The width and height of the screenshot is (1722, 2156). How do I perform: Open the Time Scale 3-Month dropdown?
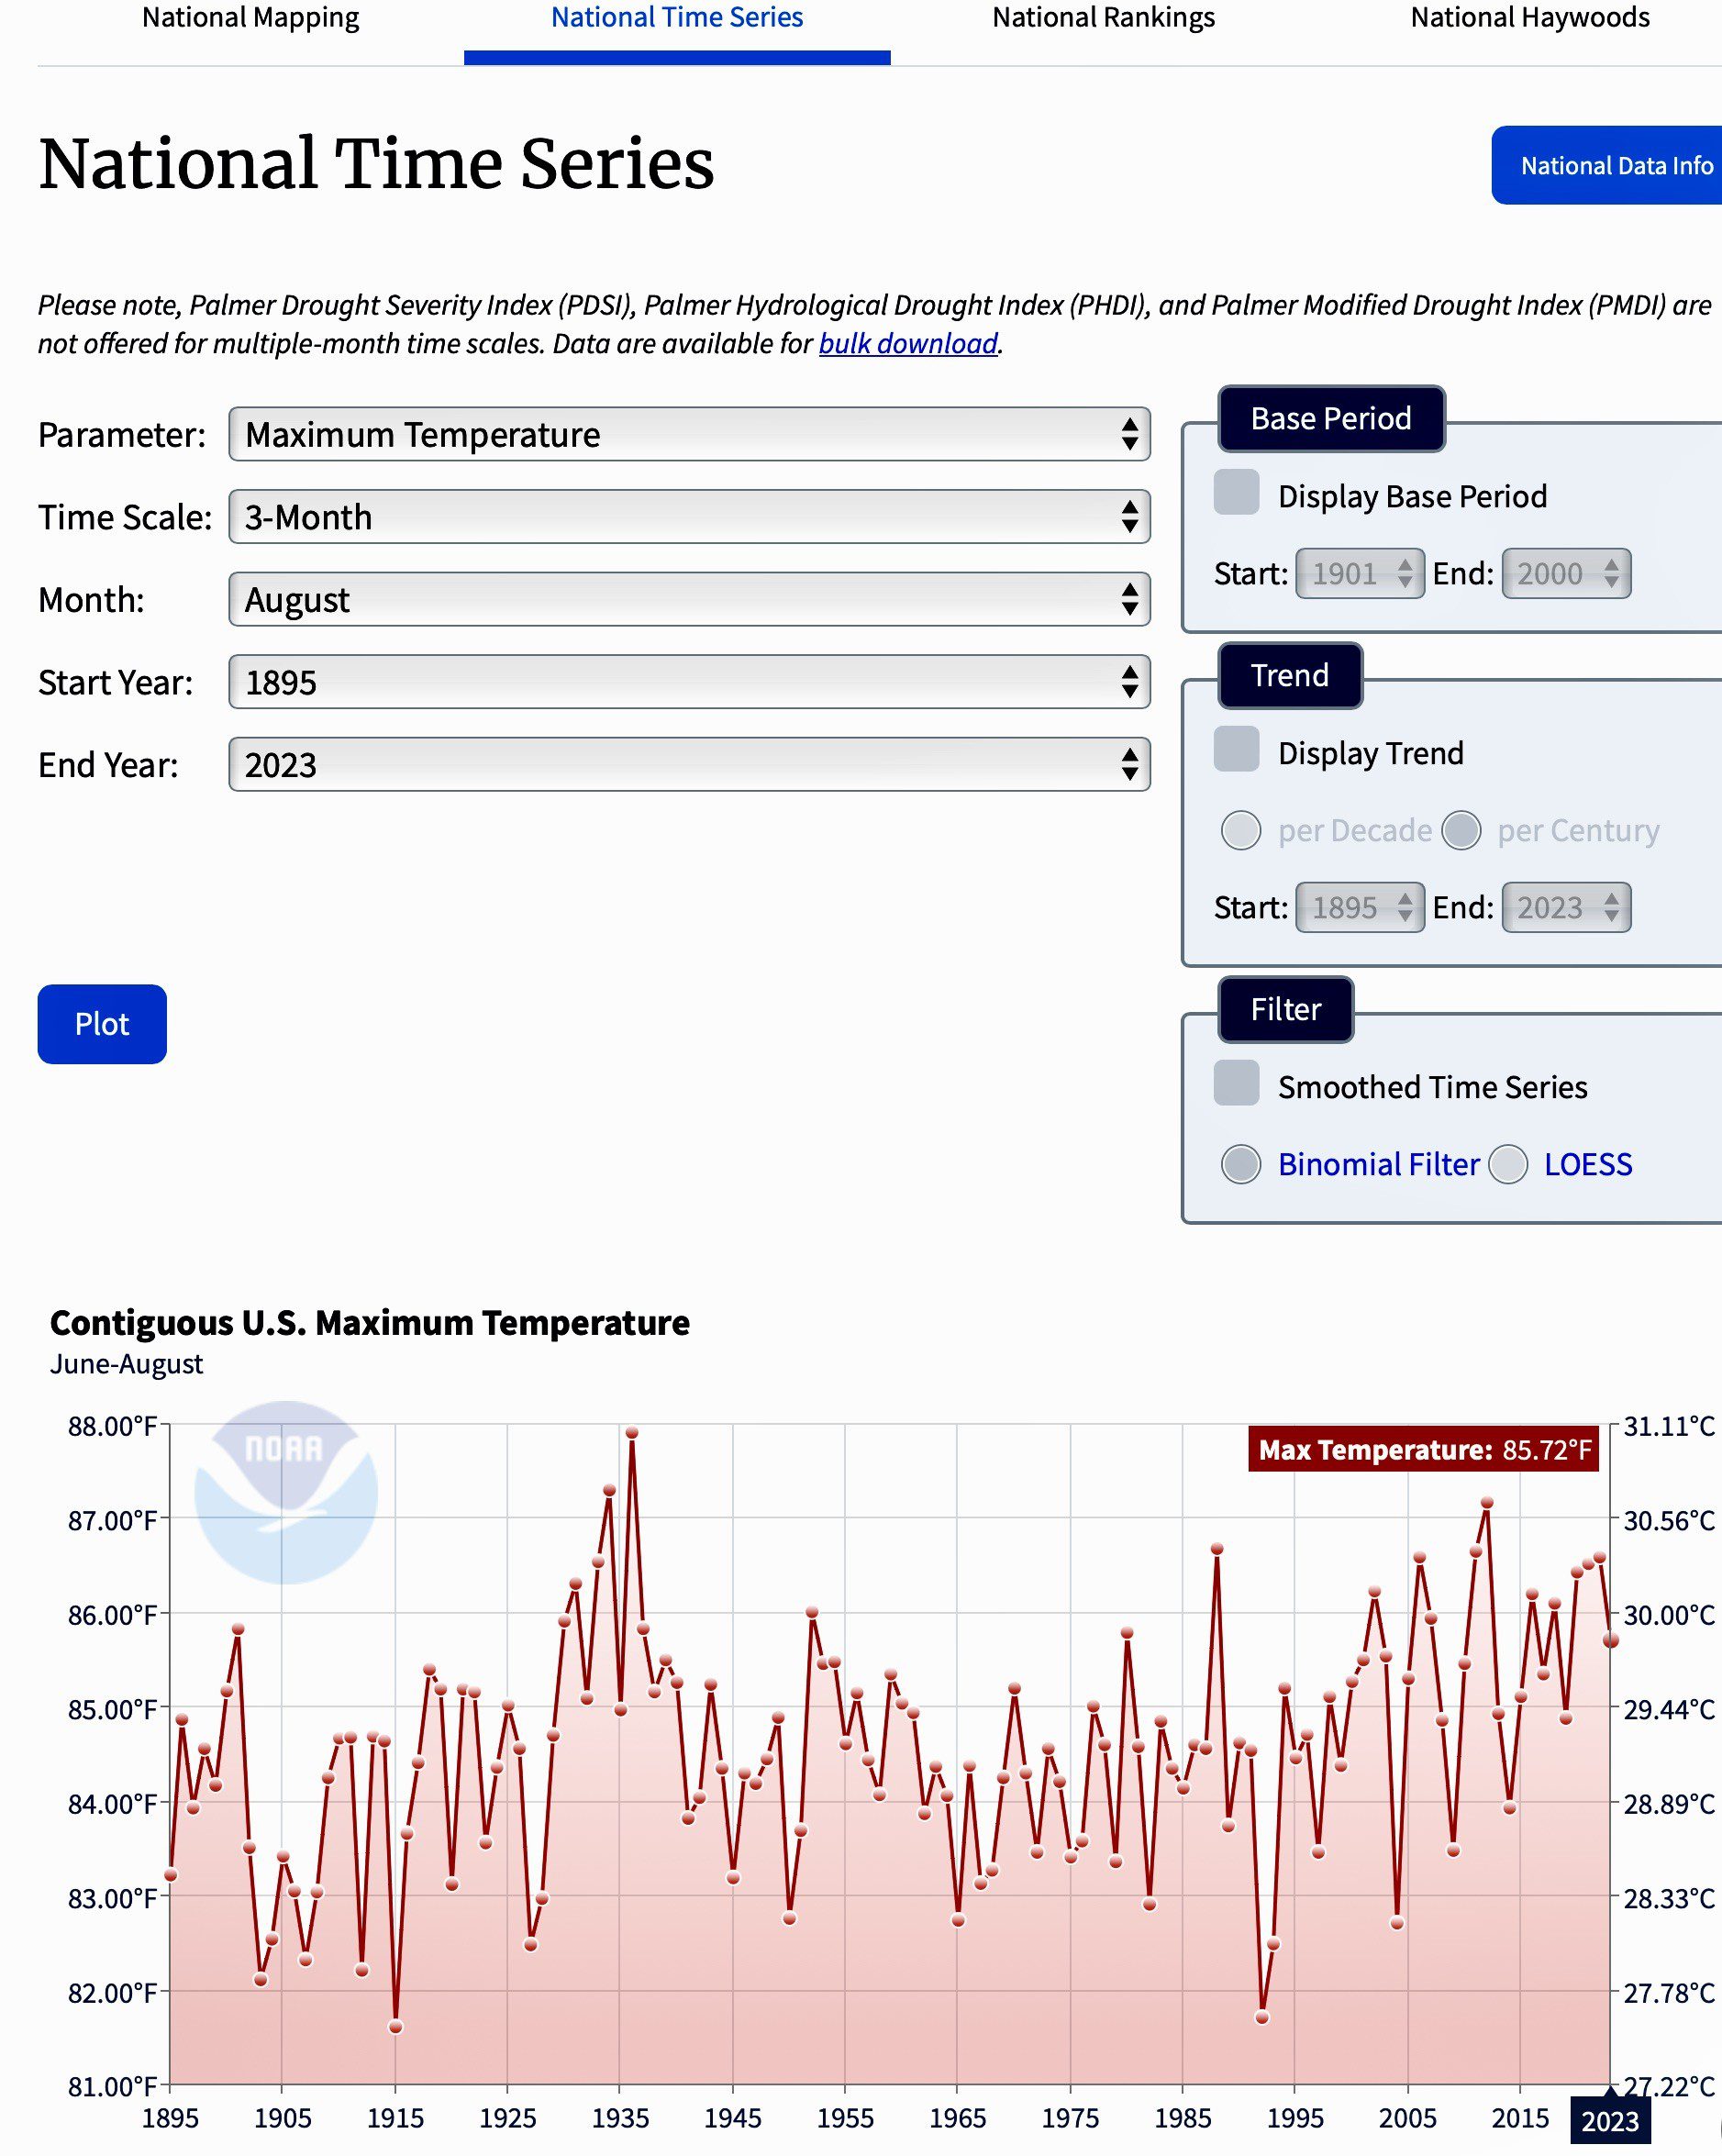tap(689, 517)
